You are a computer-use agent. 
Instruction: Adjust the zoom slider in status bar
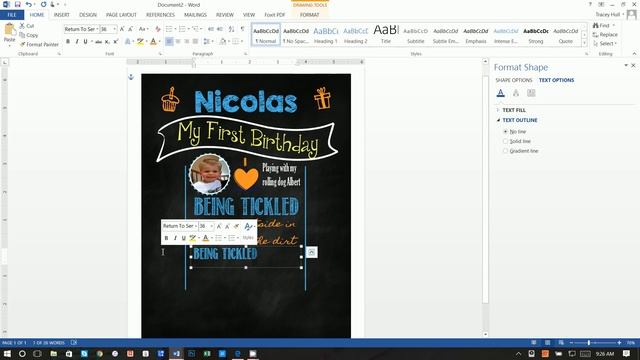(x=589, y=343)
